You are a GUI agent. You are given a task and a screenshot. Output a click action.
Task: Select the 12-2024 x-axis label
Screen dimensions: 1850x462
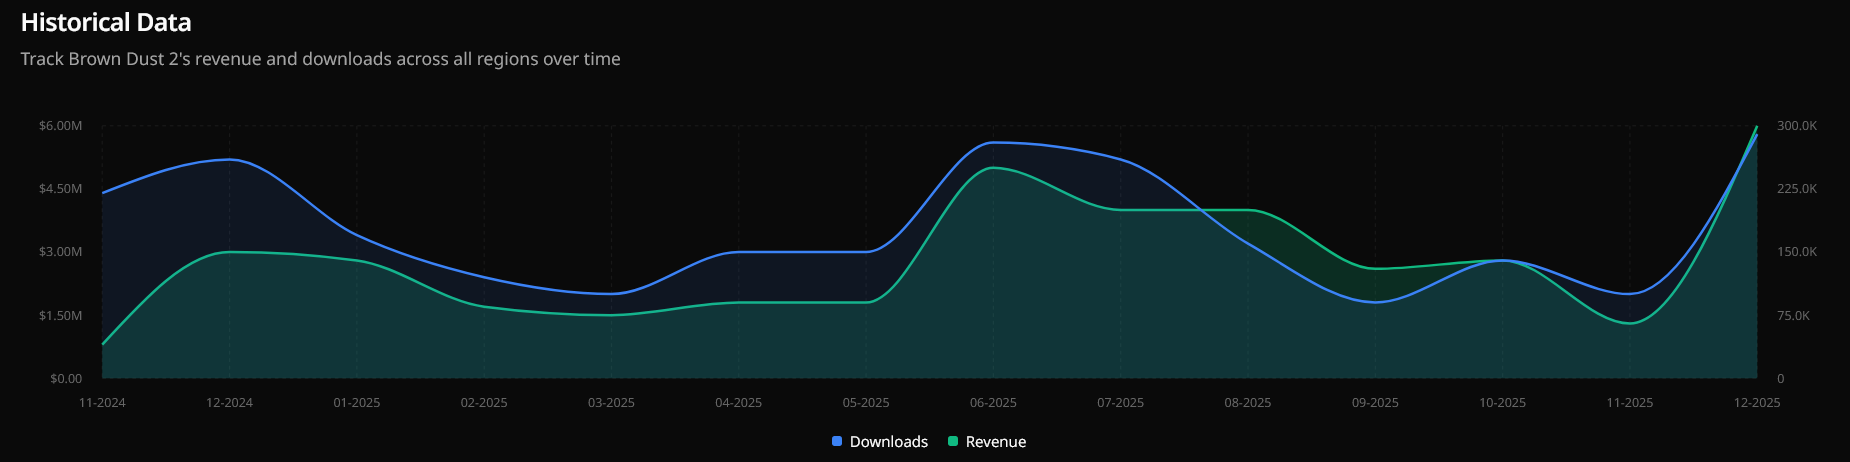point(229,403)
